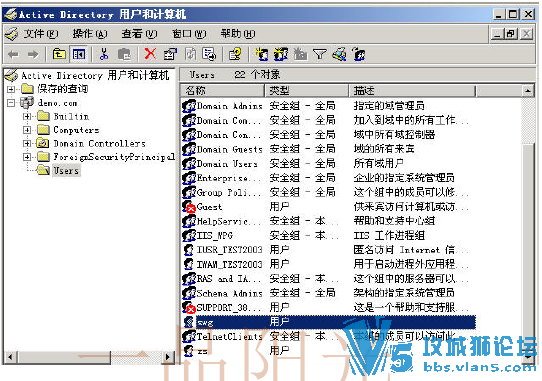This screenshot has height=381, width=542.
Task: Click the MMC system menu icon beside 文件
Action: pyautogui.click(x=11, y=34)
